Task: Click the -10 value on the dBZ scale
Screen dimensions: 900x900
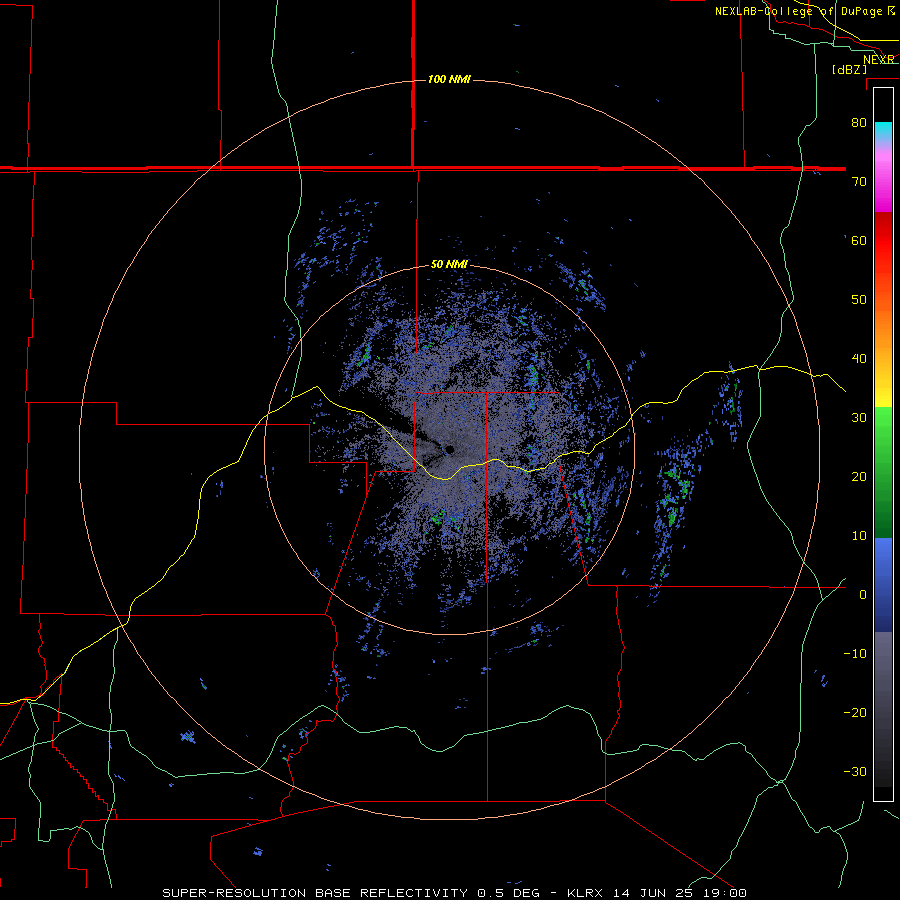Action: (x=855, y=653)
